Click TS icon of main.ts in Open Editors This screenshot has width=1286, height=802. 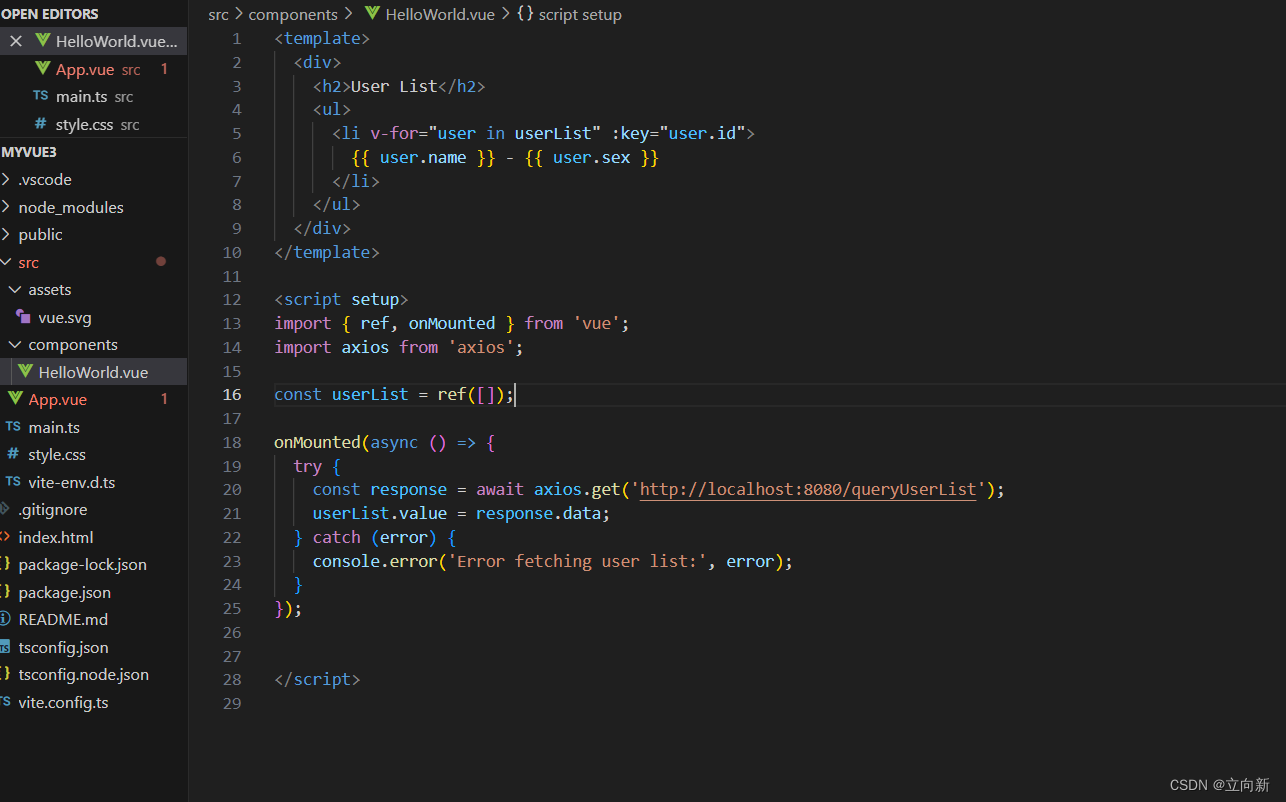click(x=40, y=96)
